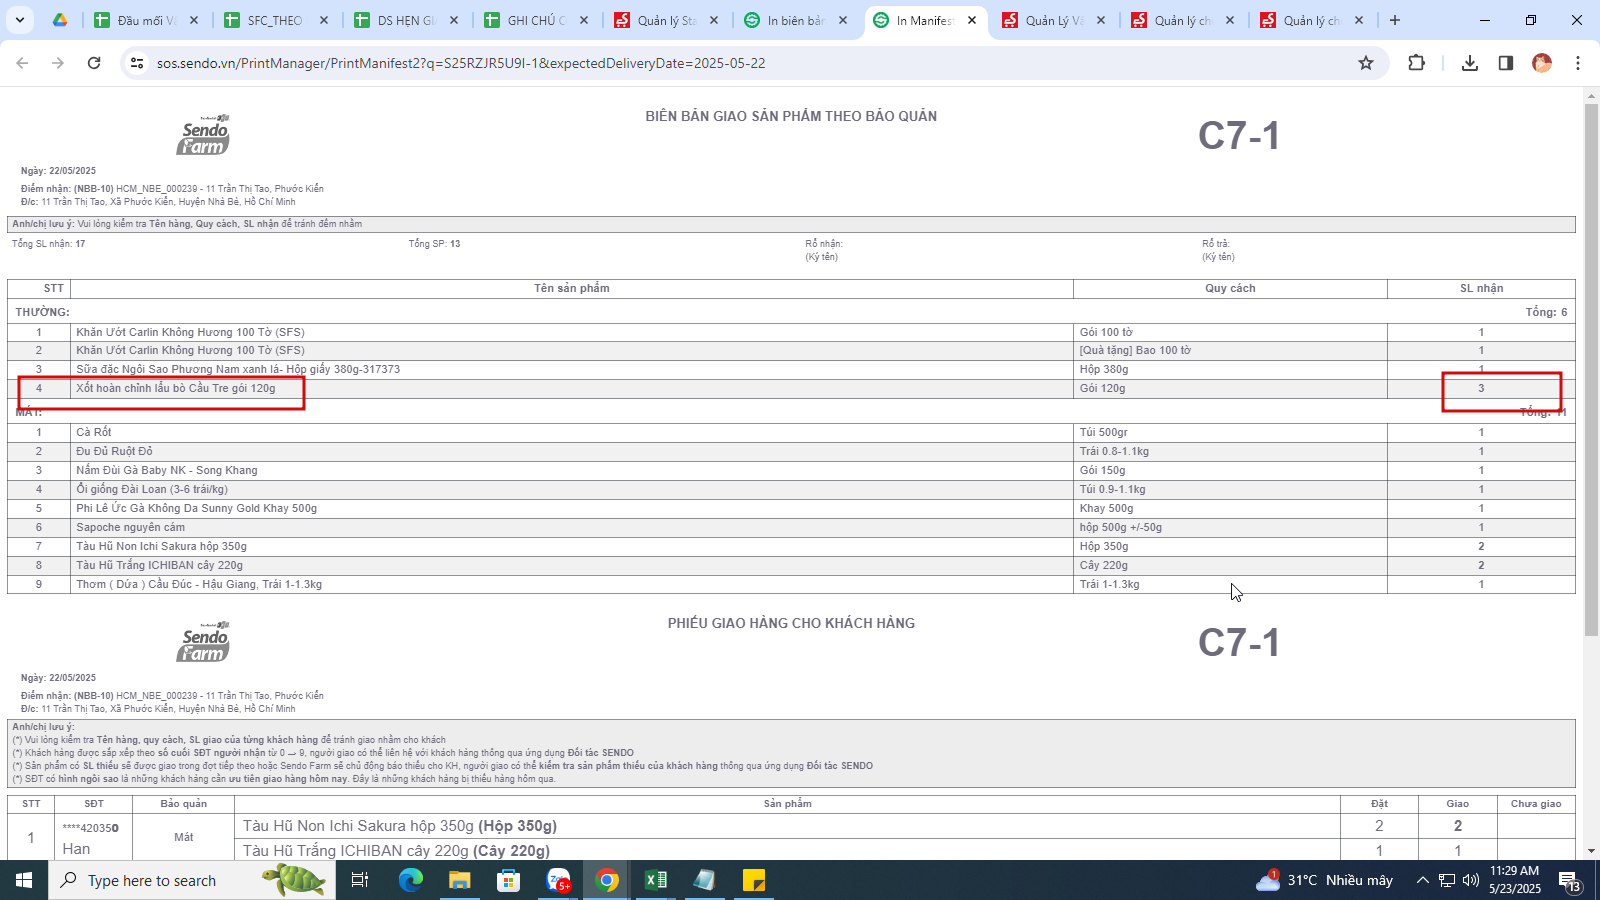The image size is (1600, 900).
Task: Open the Chrome profile avatar menu
Action: click(1542, 63)
